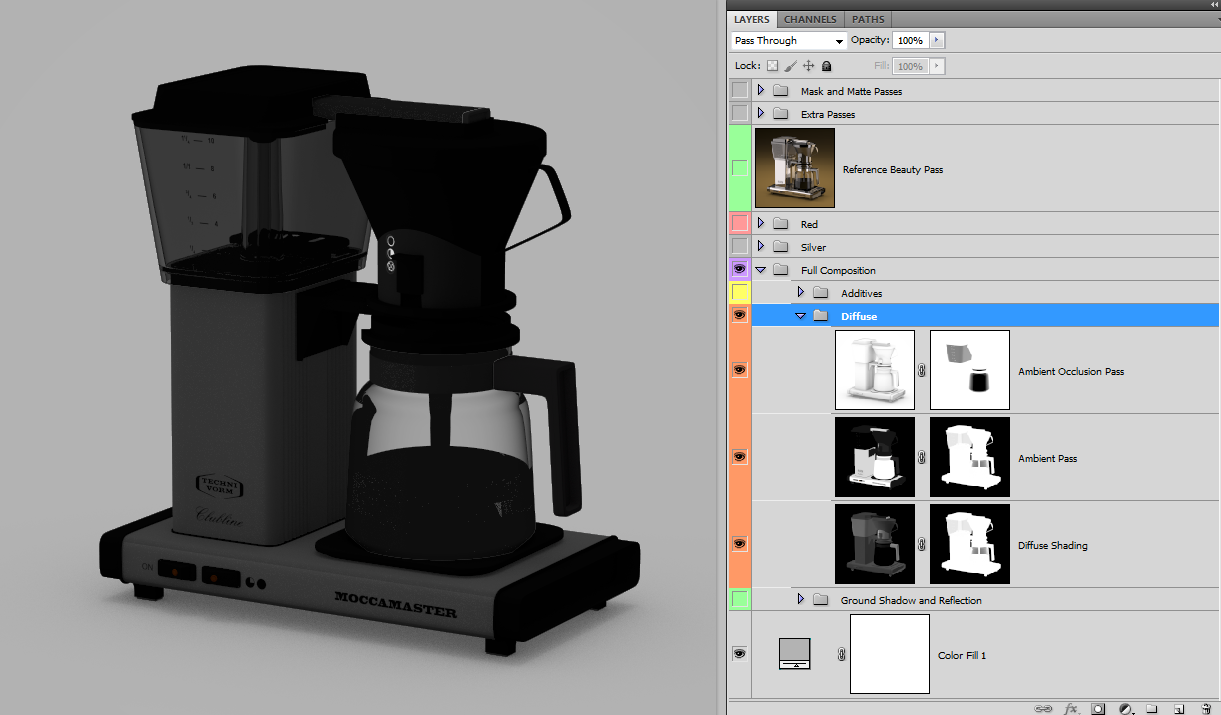Open the Fill slider arrow
Image resolution: width=1221 pixels, height=715 pixels.
click(937, 66)
